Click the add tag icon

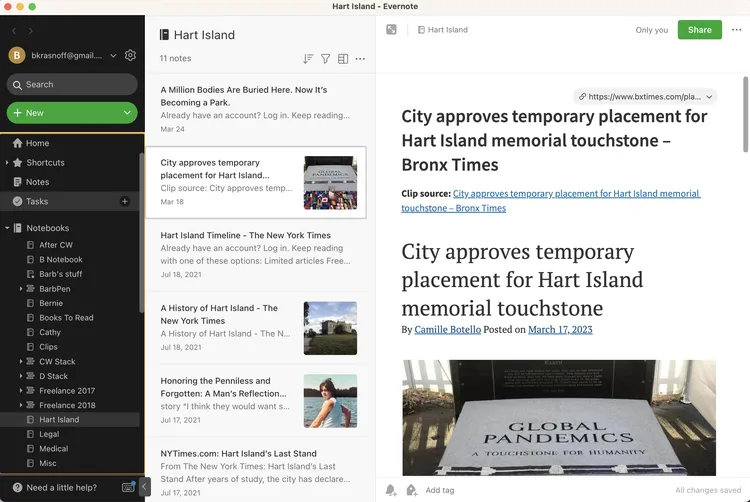tap(411, 490)
